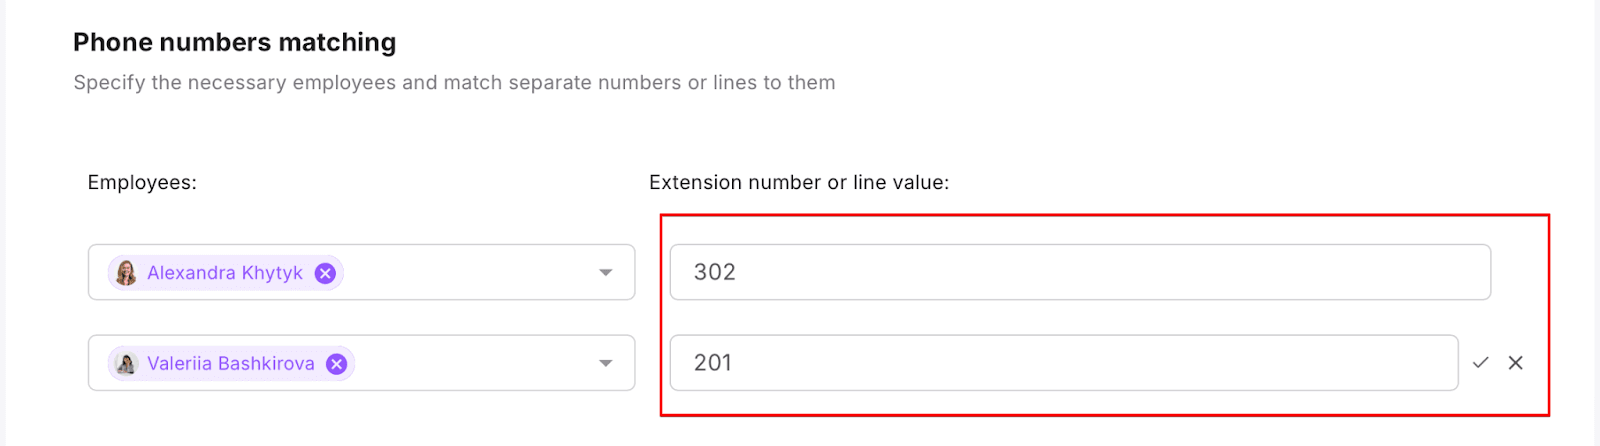Click the extension field containing 302
Image resolution: width=1600 pixels, height=446 pixels.
click(x=1080, y=272)
